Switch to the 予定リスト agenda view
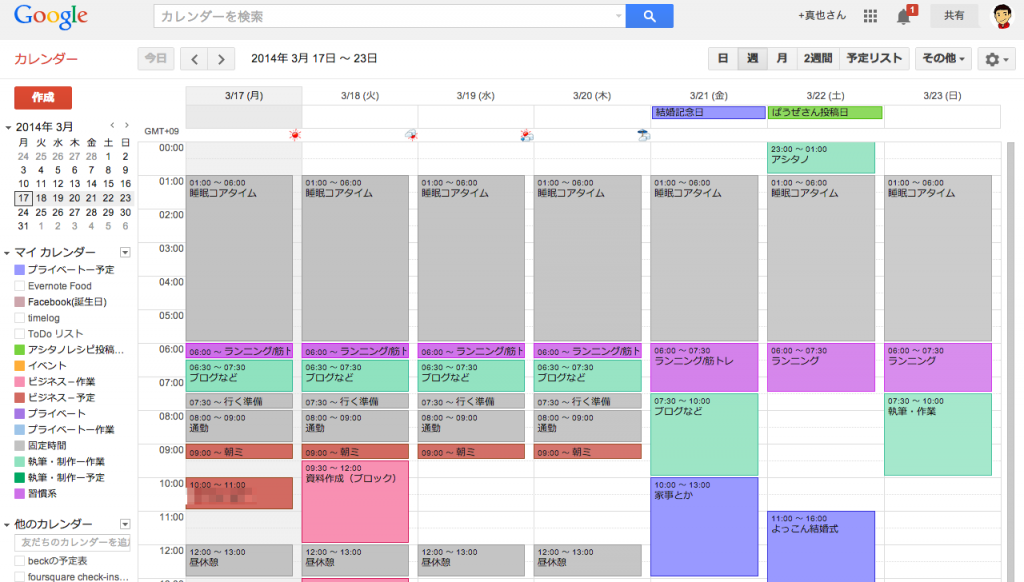Screen dimensions: 1024x582 click(873, 59)
